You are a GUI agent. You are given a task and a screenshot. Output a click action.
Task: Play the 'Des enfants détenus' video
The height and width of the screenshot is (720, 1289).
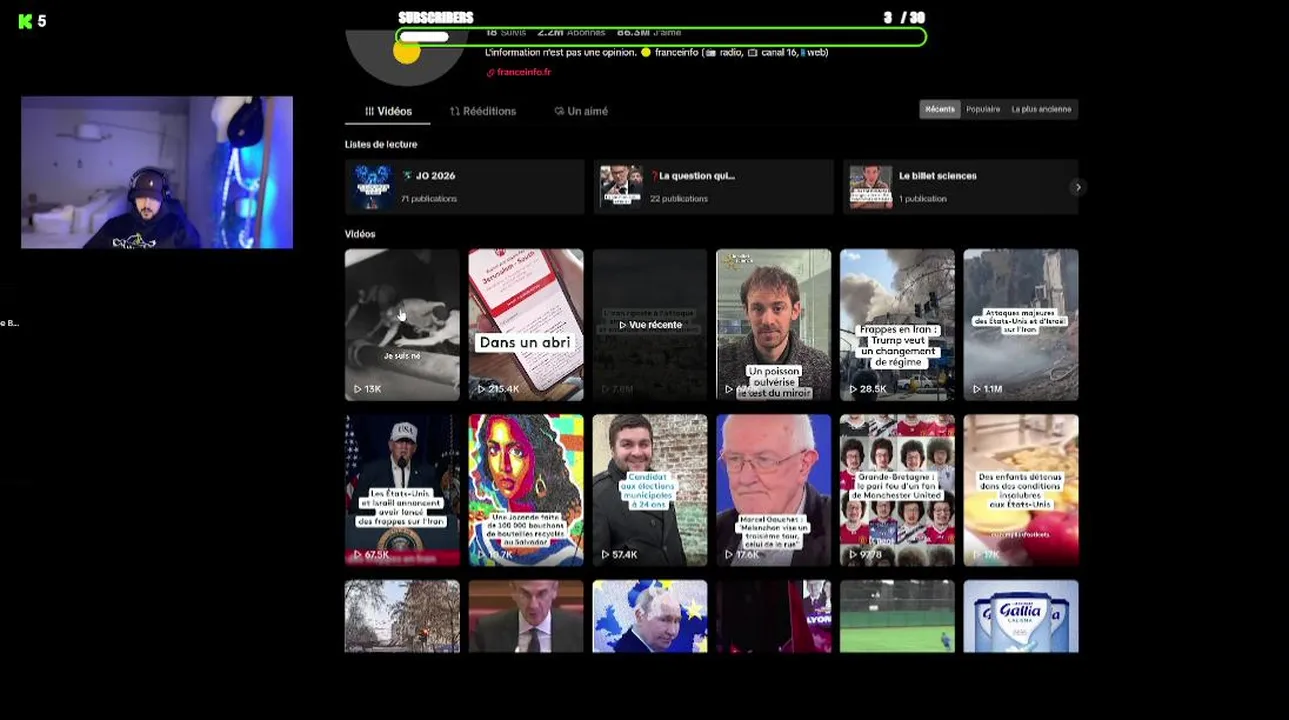(1021, 490)
